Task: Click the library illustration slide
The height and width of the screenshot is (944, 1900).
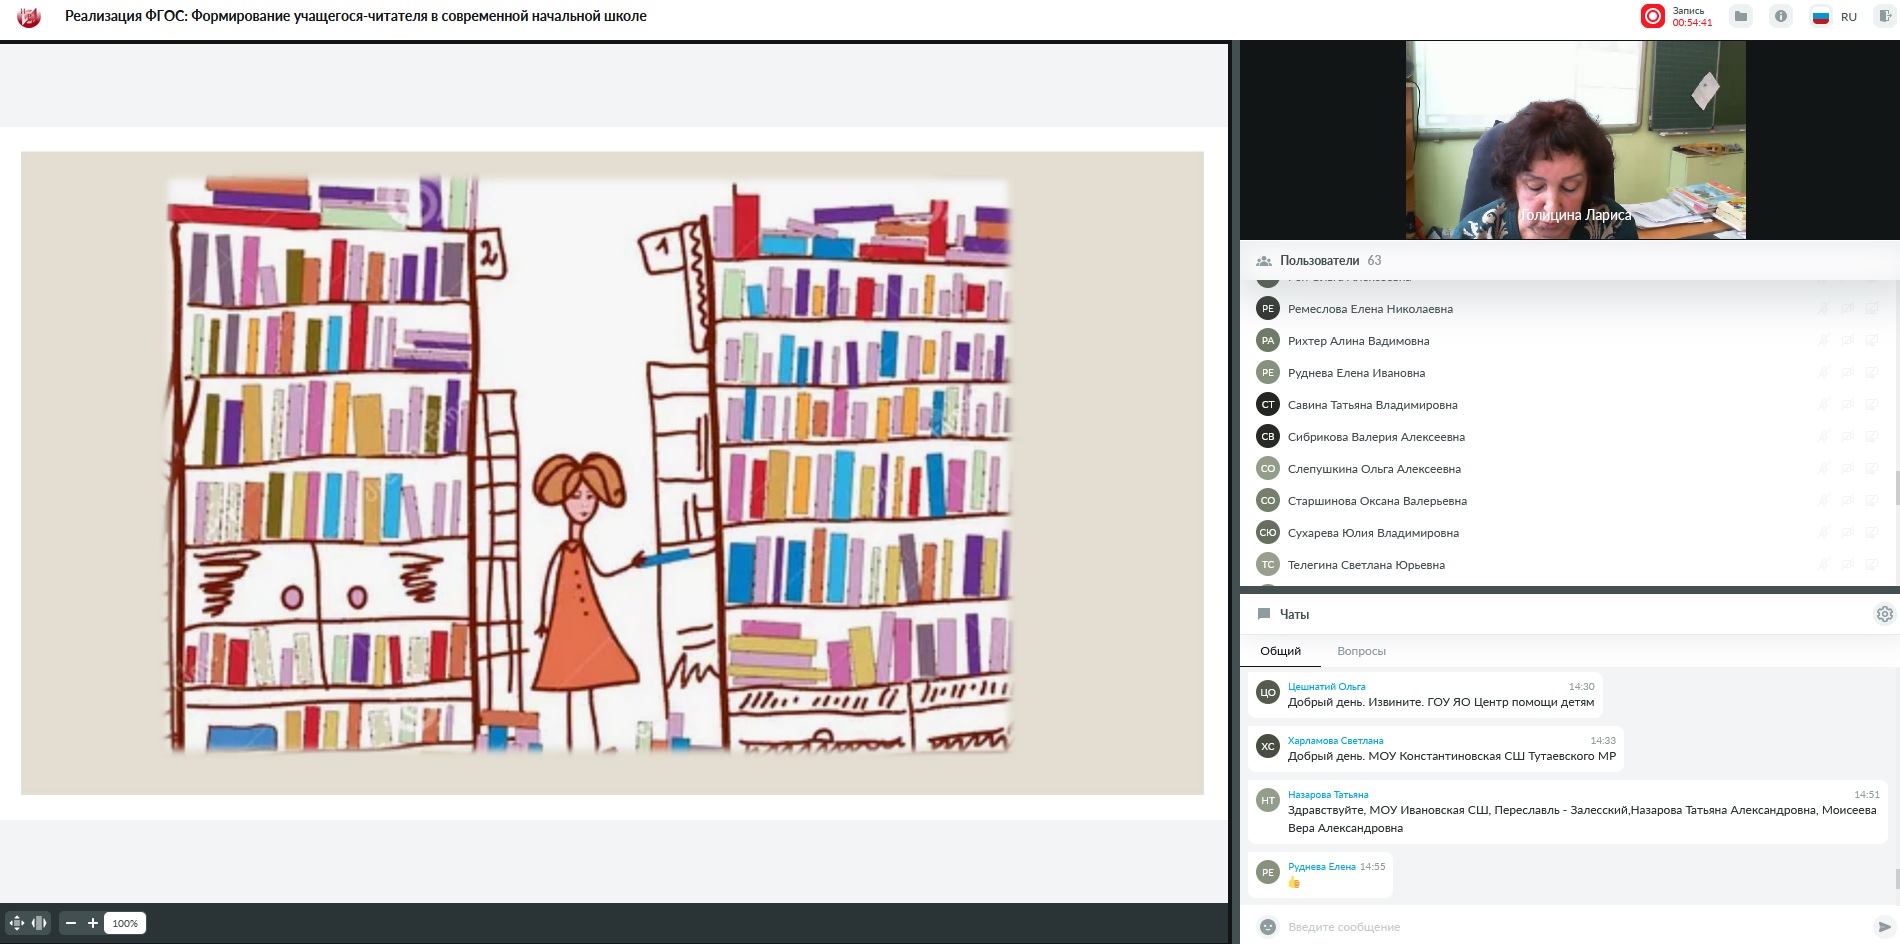Action: point(612,473)
